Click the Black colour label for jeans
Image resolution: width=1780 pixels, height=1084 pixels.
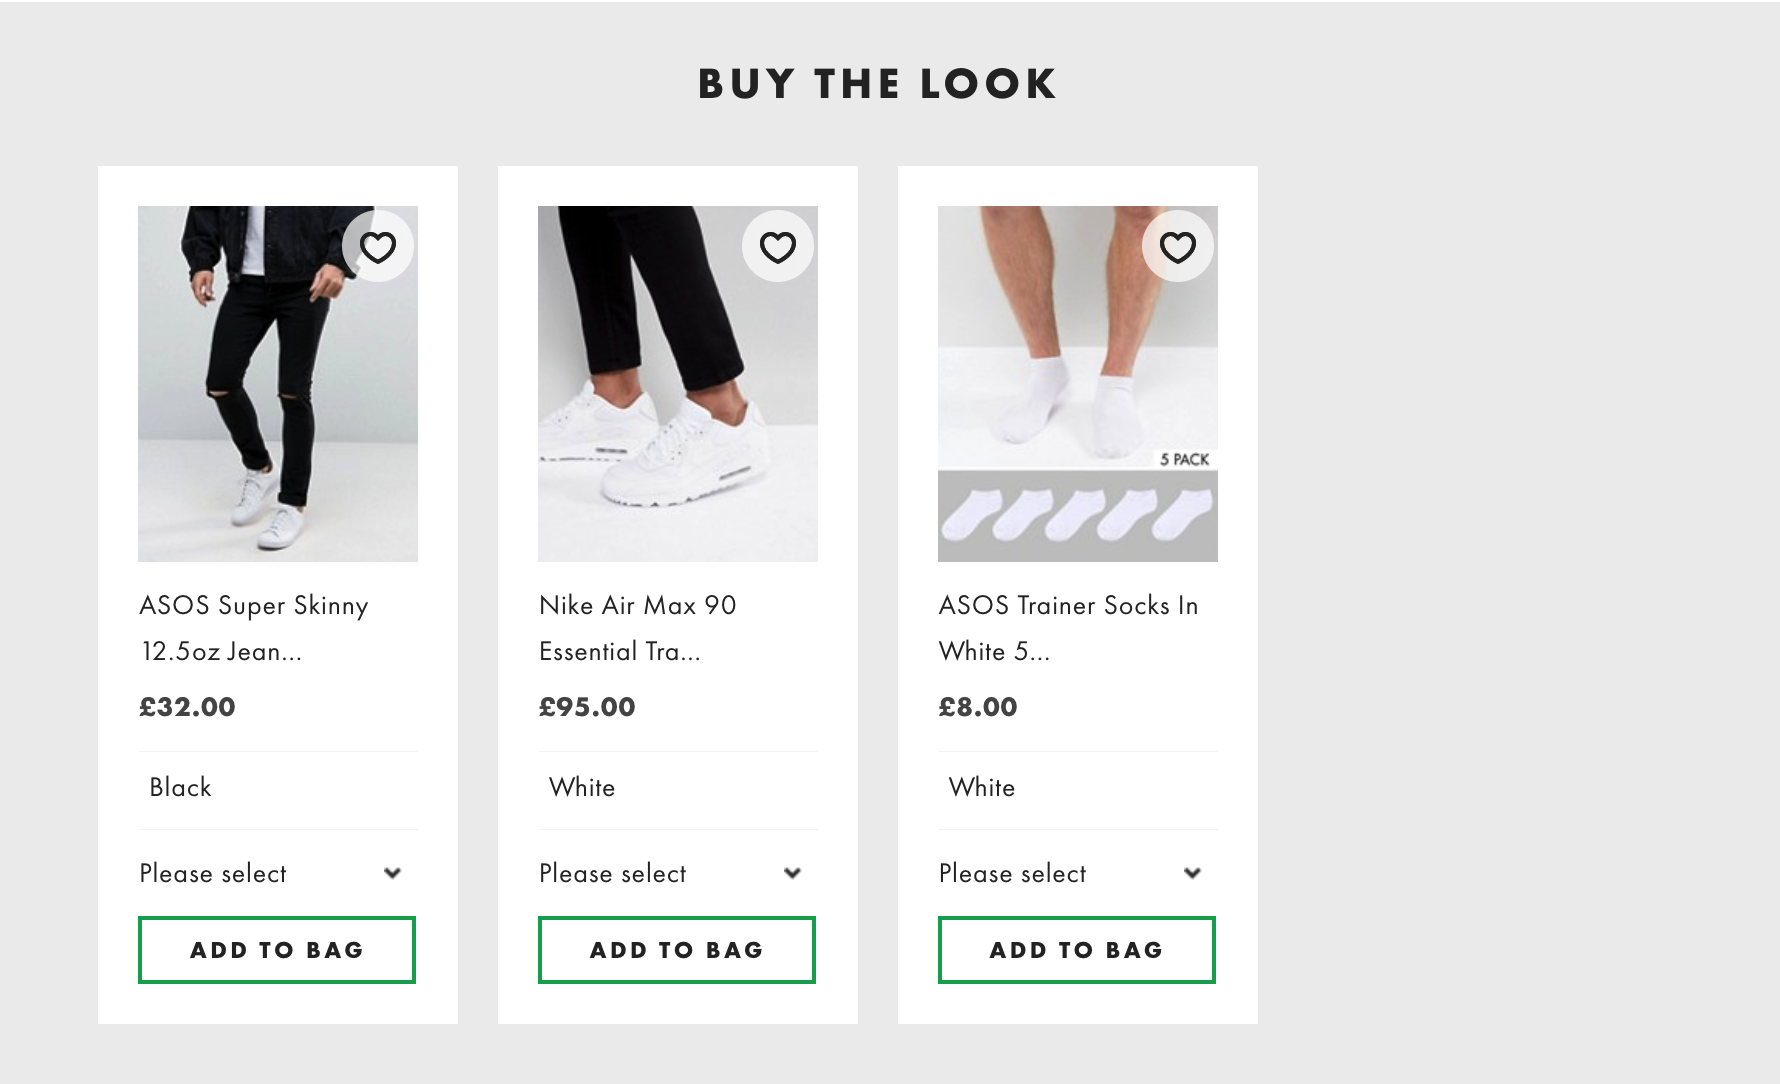point(181,788)
